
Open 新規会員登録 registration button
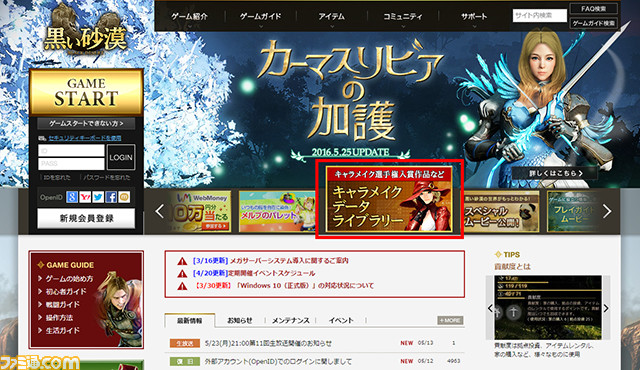pos(86,219)
